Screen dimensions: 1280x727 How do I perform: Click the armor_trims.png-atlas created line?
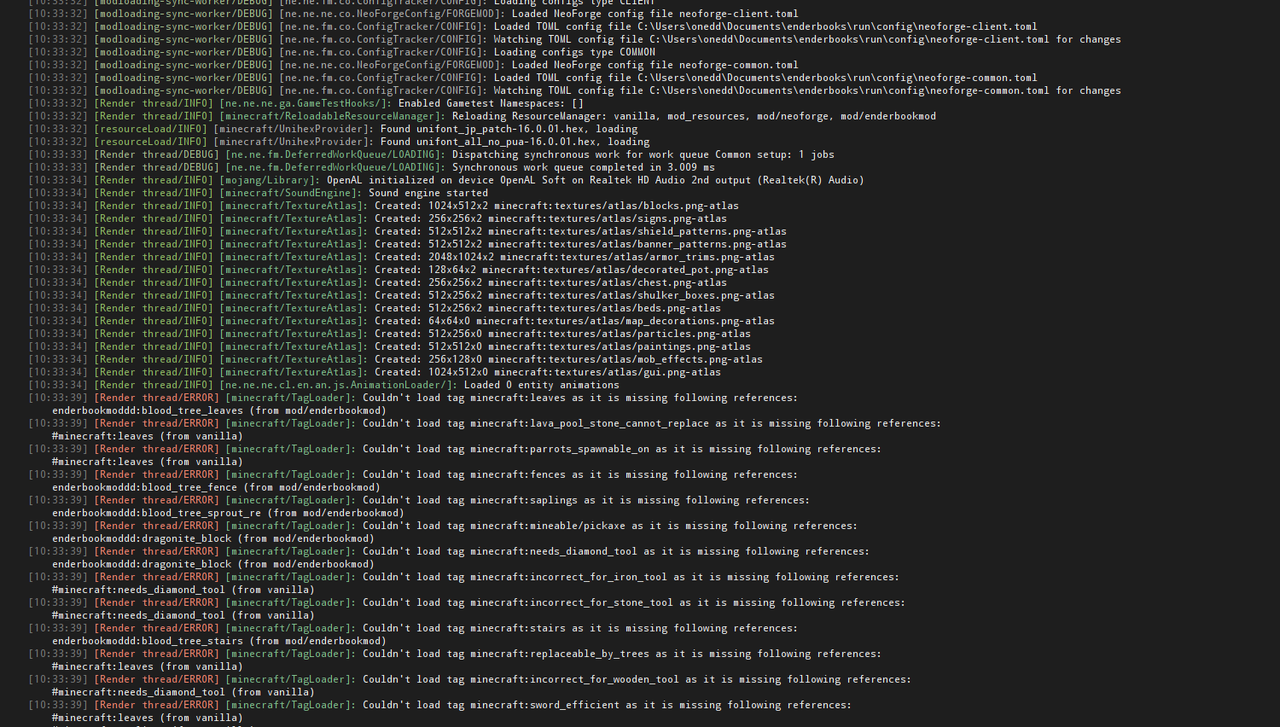click(401, 257)
